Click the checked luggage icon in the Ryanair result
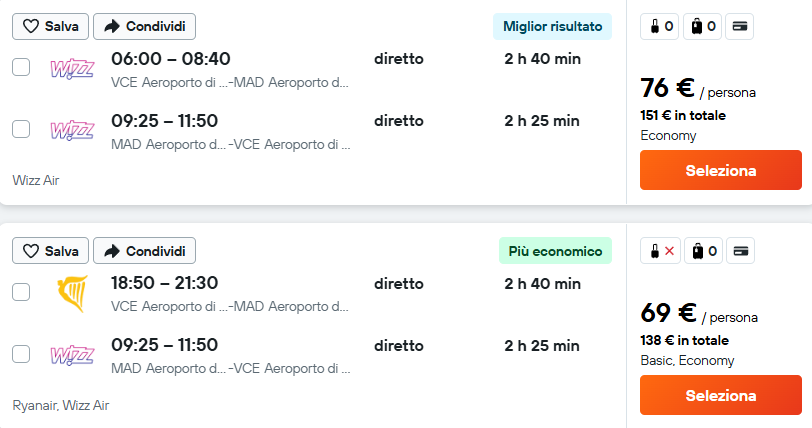 703,251
